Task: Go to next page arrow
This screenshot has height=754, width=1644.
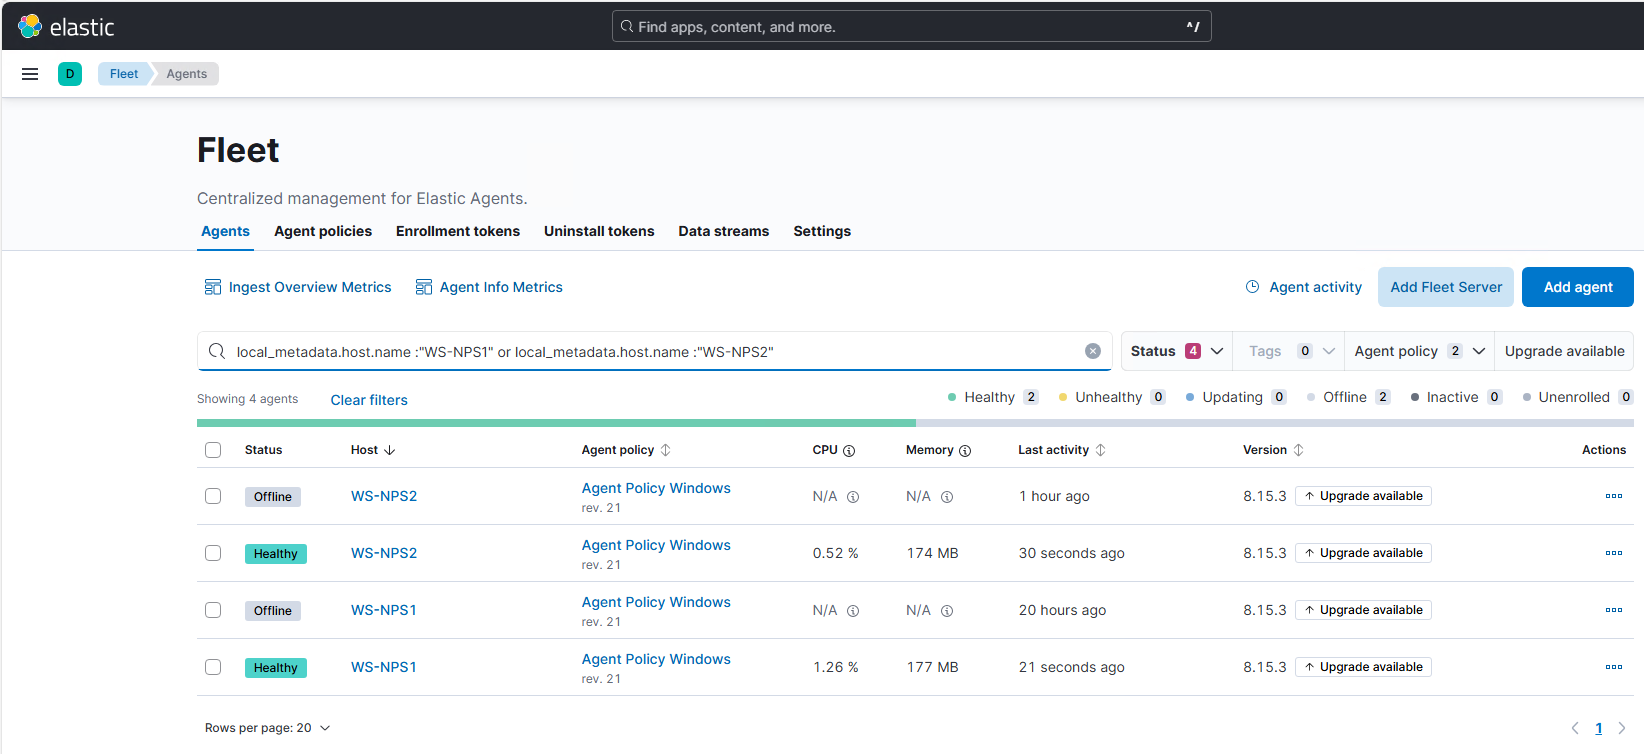Action: pos(1622,728)
